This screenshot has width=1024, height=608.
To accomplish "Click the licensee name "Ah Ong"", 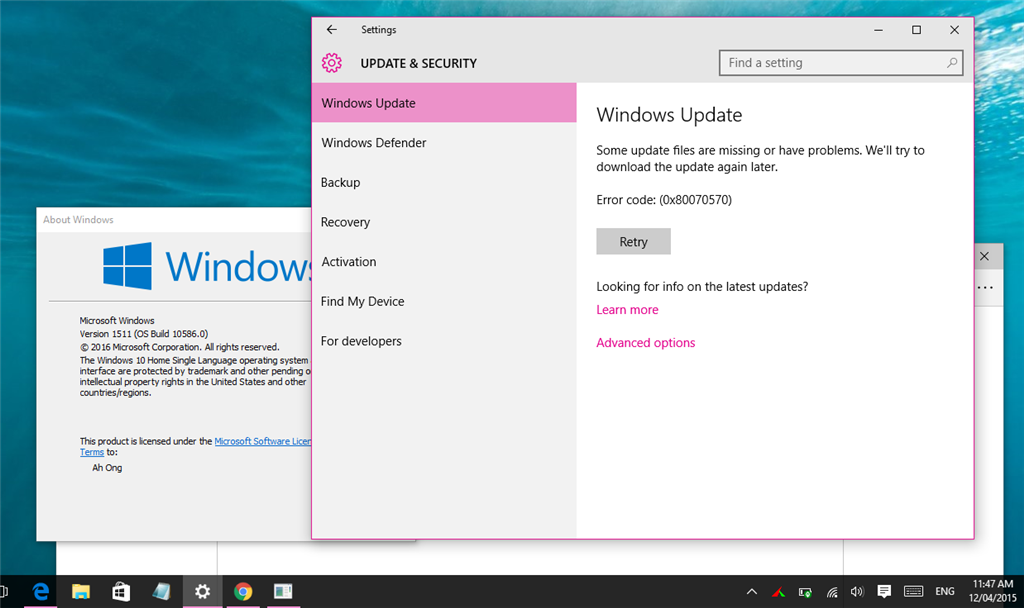I will coord(107,468).
